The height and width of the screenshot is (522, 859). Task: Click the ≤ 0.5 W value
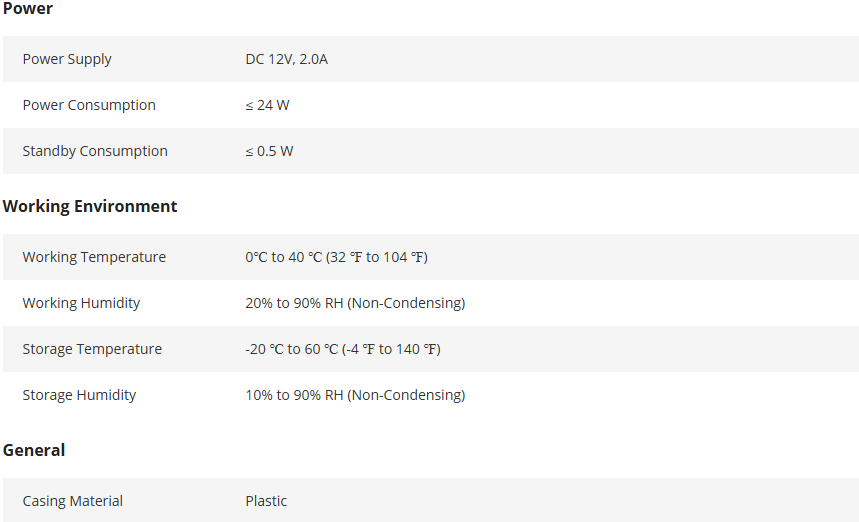click(x=269, y=151)
